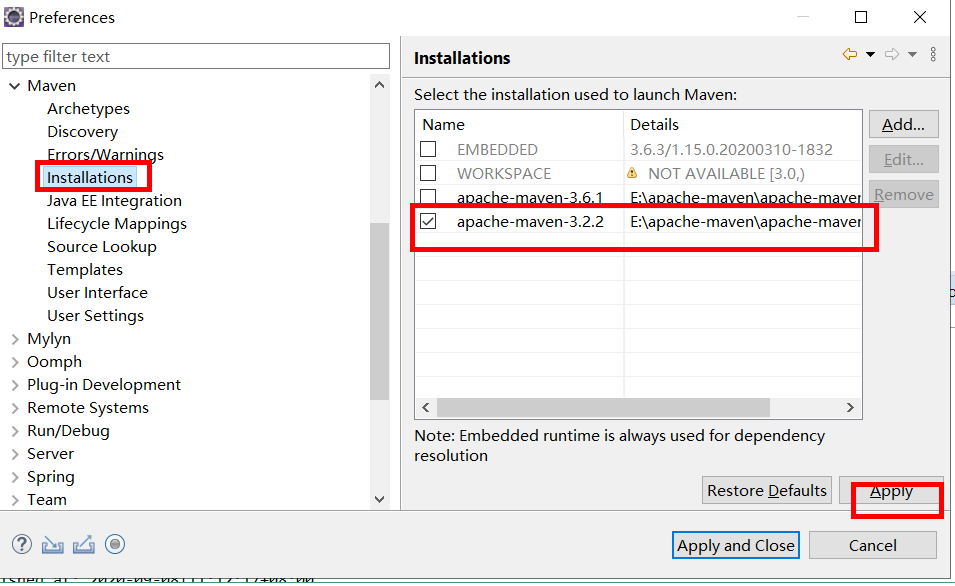Select Java EE Integration page
This screenshot has height=586, width=955.
point(115,200)
